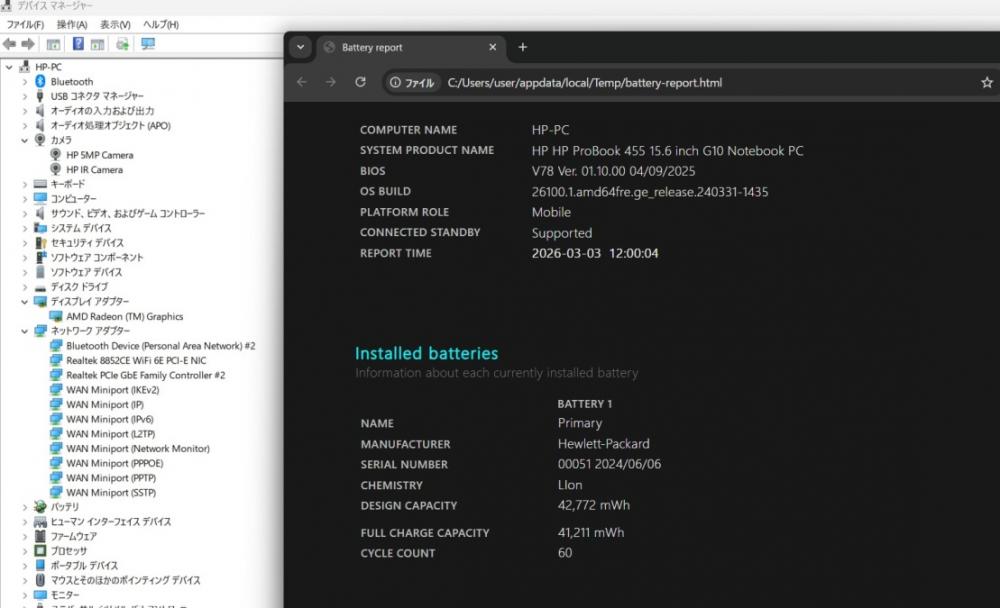Select AMD Radeon (TM) Graphics adapter
This screenshot has width=1000, height=608.
[124, 316]
